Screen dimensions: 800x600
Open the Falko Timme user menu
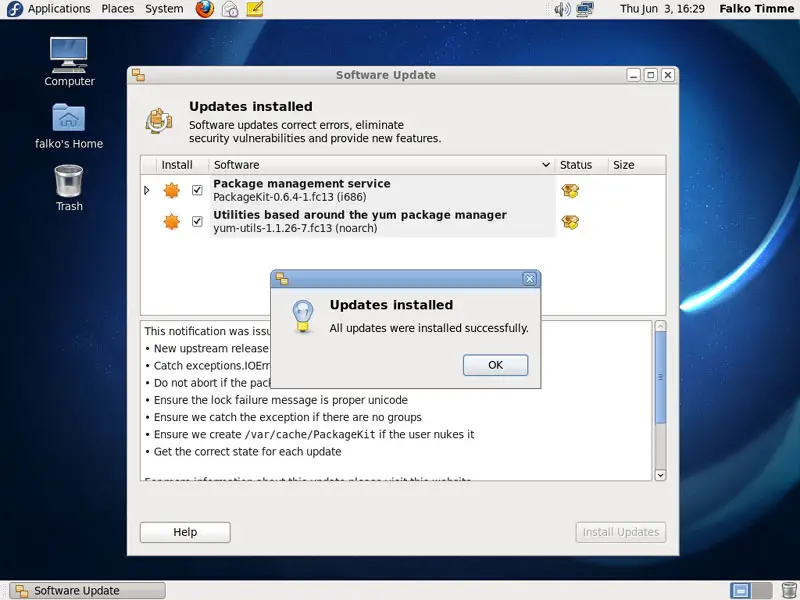click(756, 9)
